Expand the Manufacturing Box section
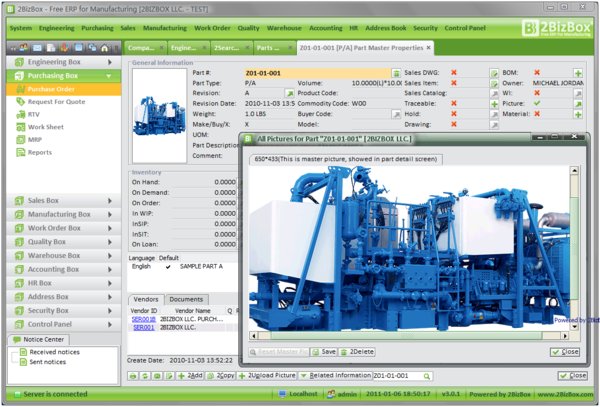 (x=60, y=214)
